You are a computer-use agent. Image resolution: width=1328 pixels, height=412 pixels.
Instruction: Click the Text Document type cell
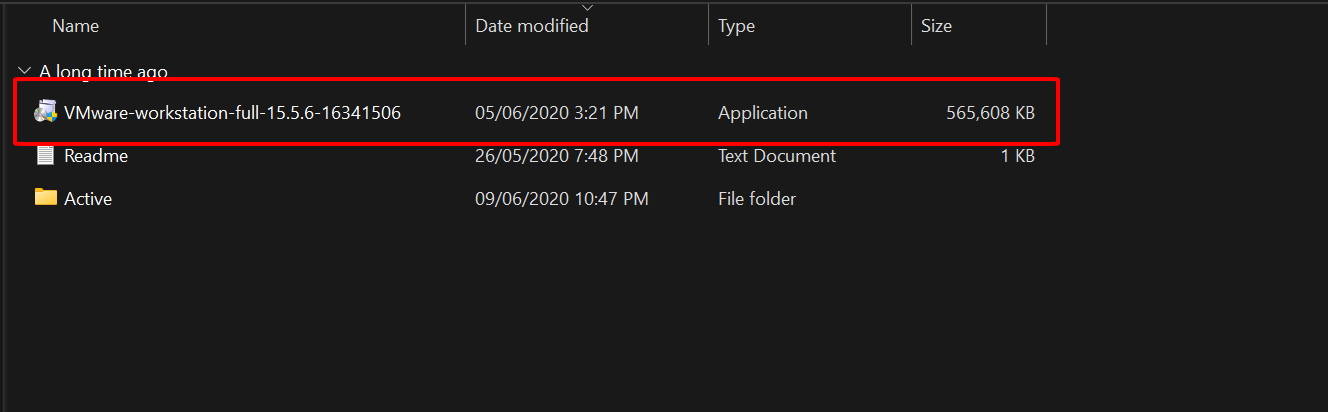[776, 156]
